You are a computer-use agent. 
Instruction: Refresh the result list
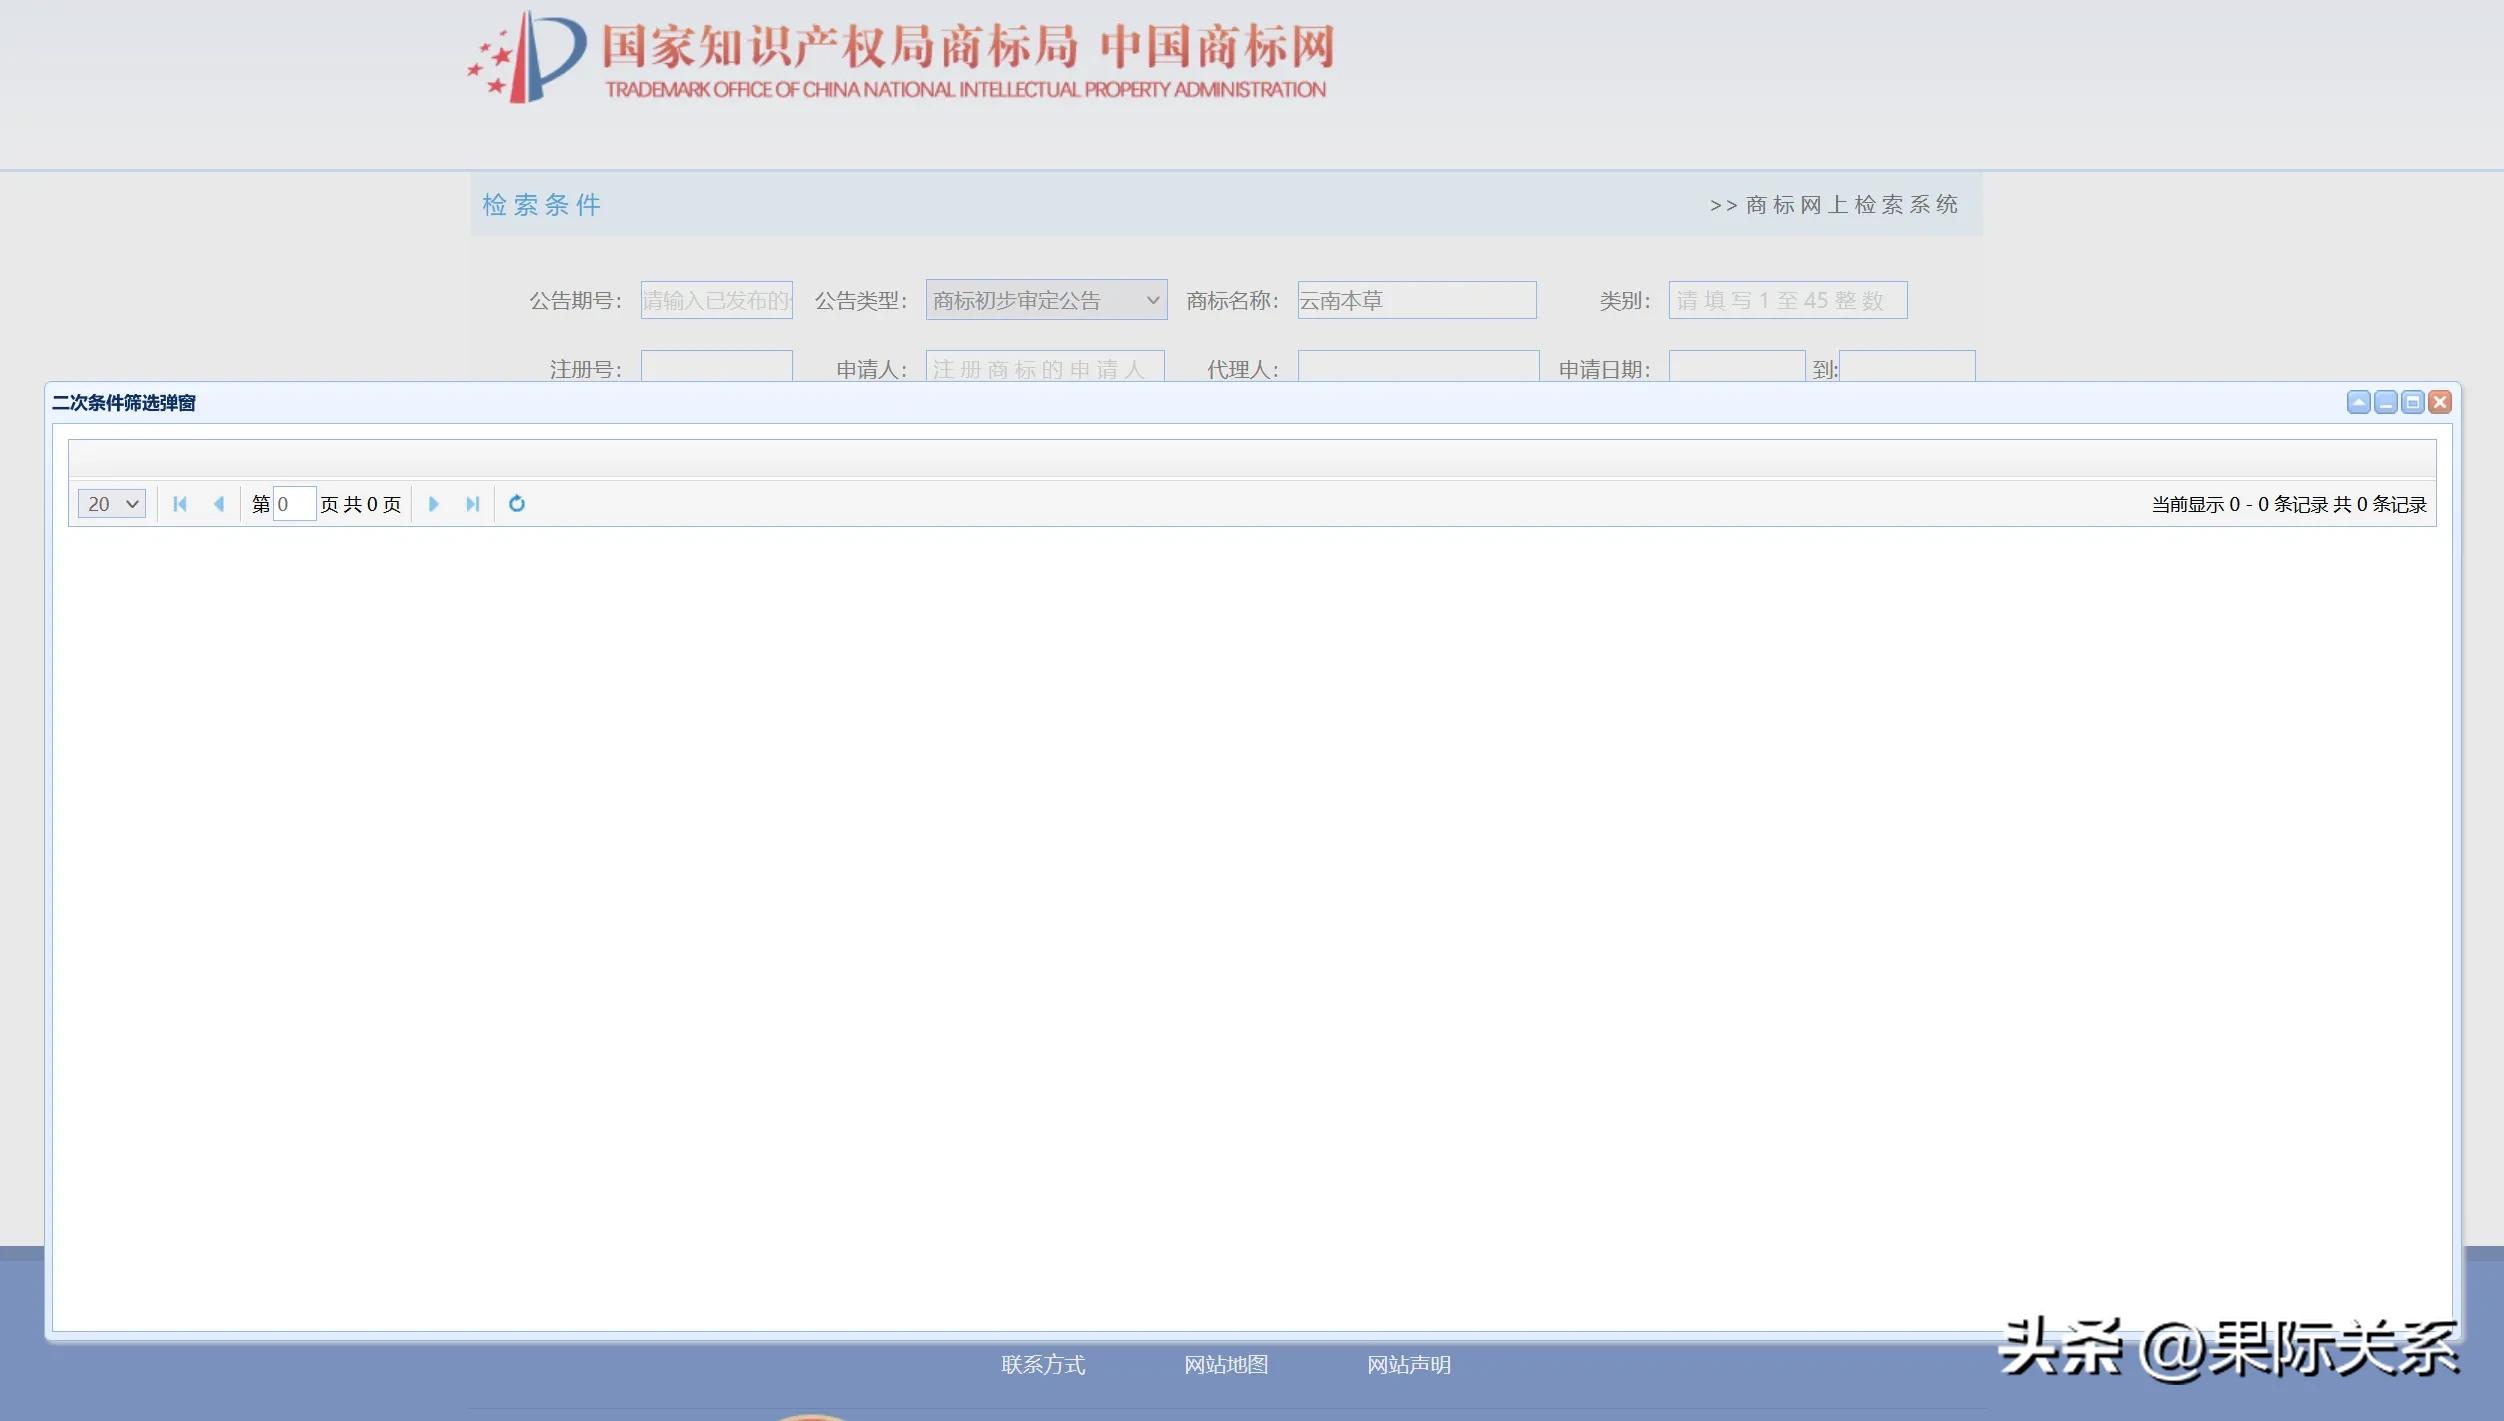[518, 503]
